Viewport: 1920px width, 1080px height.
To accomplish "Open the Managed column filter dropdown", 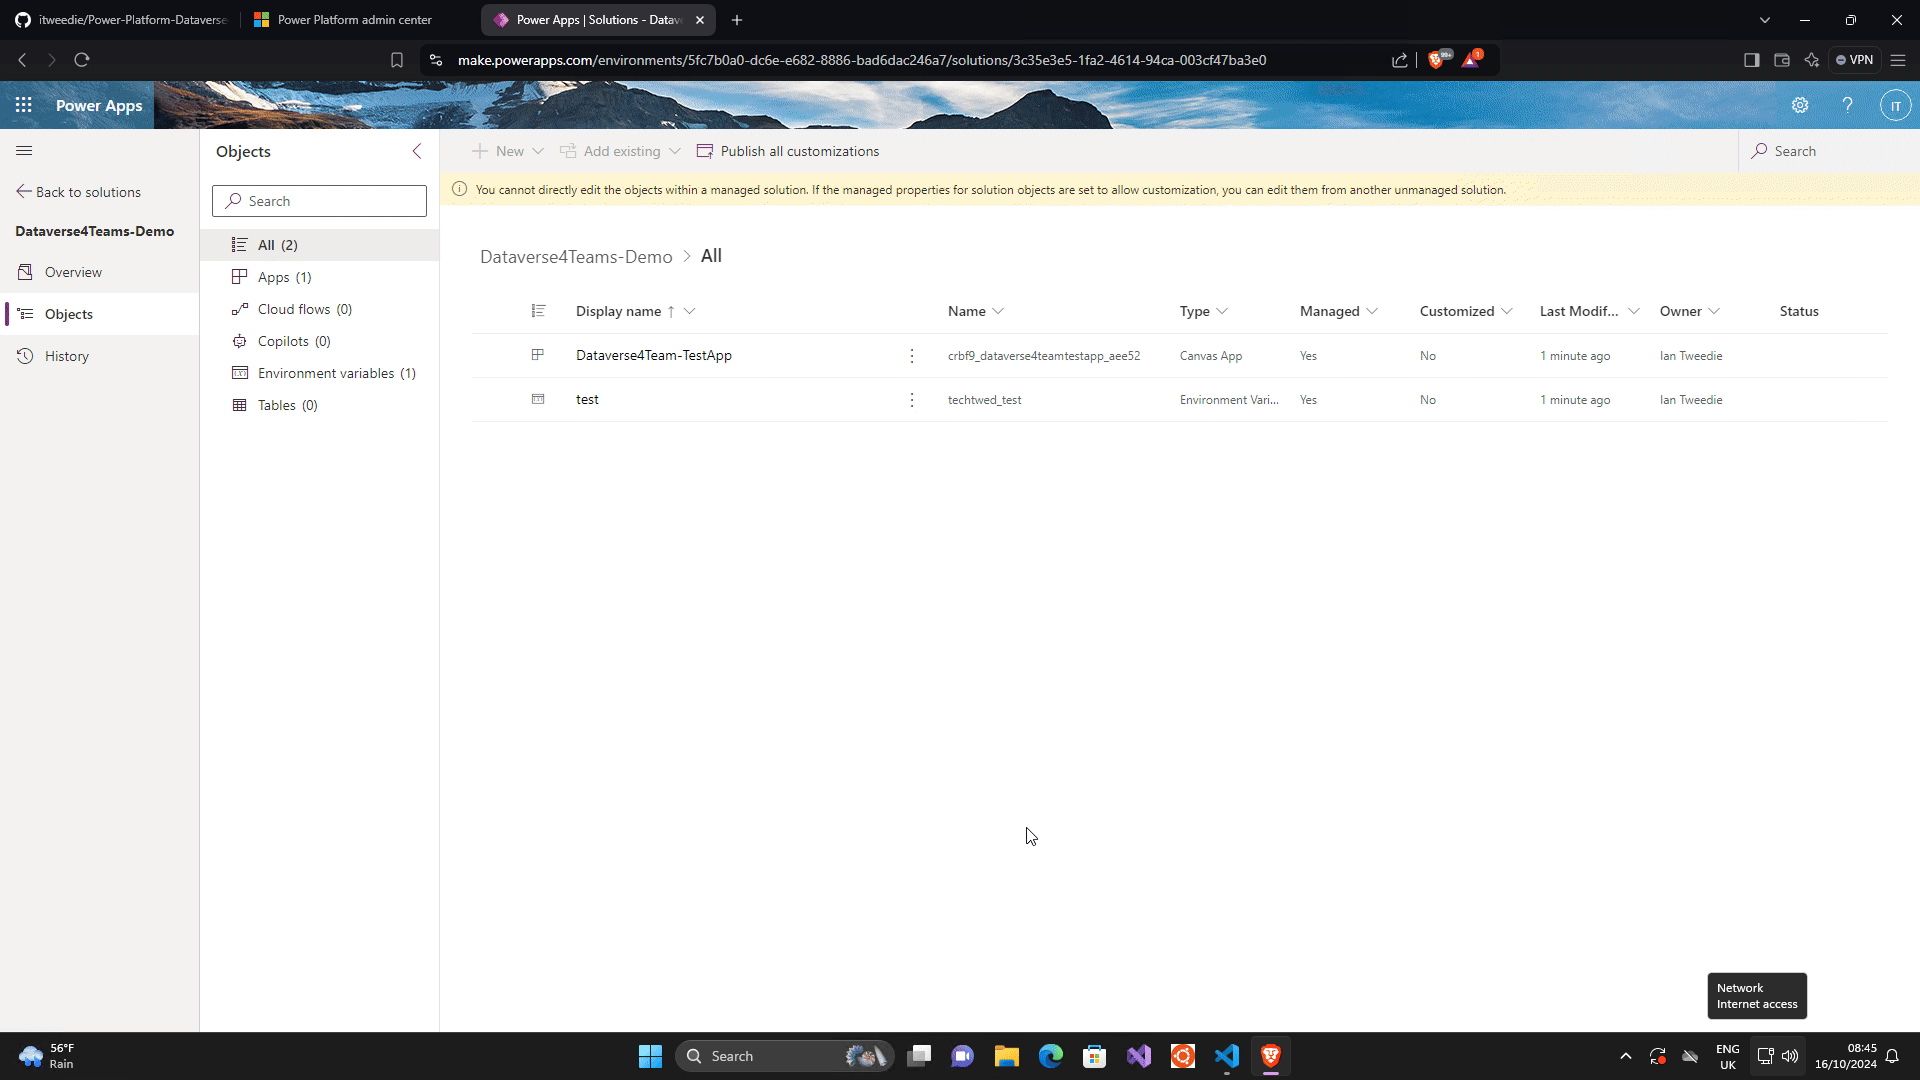I will pos(1373,311).
